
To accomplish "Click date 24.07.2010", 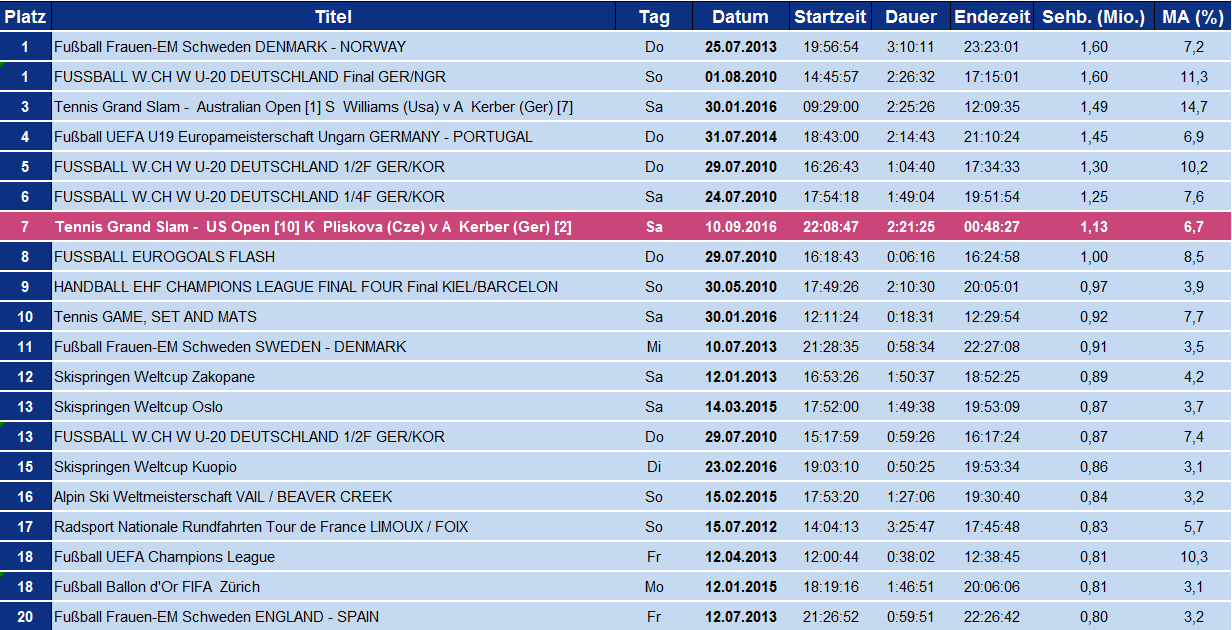I will tap(740, 197).
